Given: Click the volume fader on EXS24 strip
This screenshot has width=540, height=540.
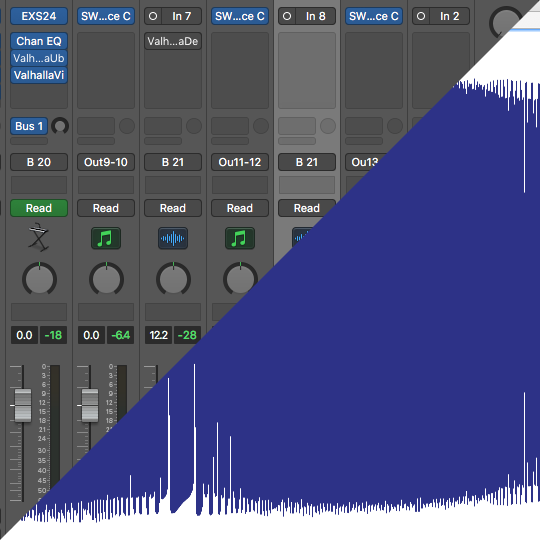Looking at the screenshot, I should point(23,405).
